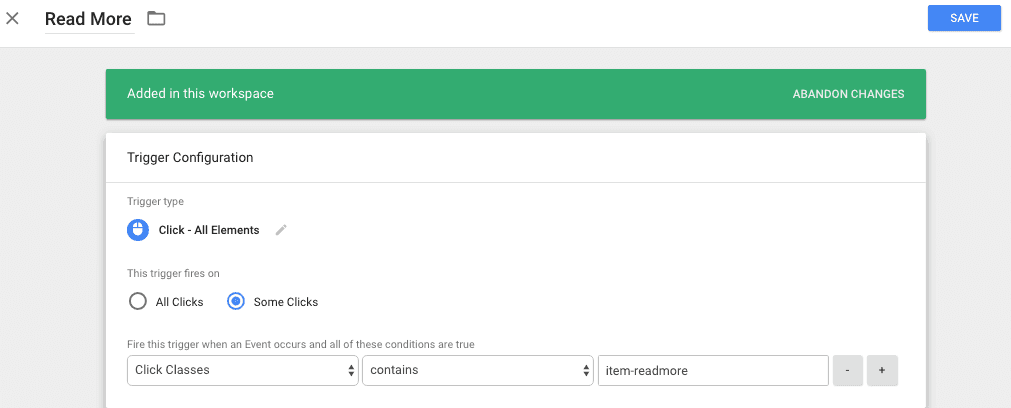The width and height of the screenshot is (1011, 408).
Task: Select the Some Clicks radio option
Action: 236,301
